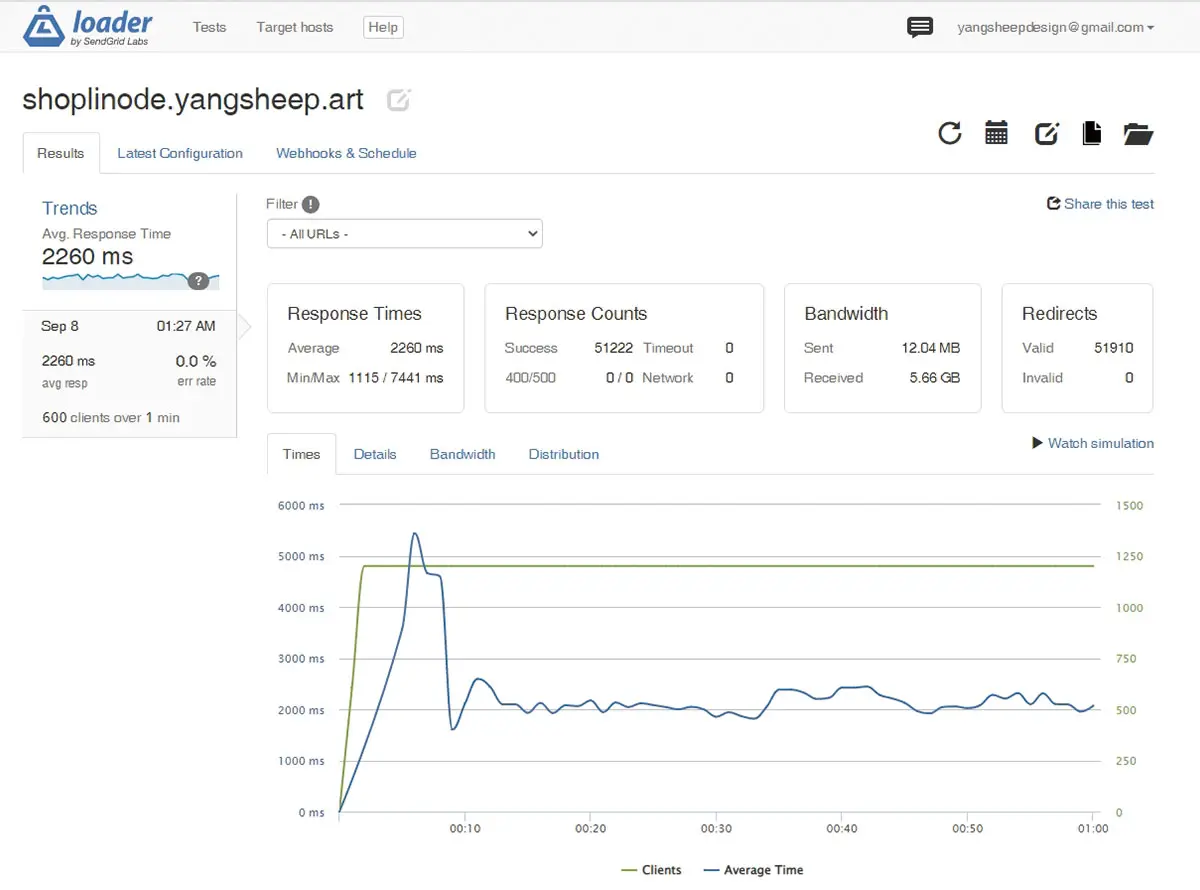Click the copy test document icon
This screenshot has height=890, width=1200.
pyautogui.click(x=1092, y=133)
